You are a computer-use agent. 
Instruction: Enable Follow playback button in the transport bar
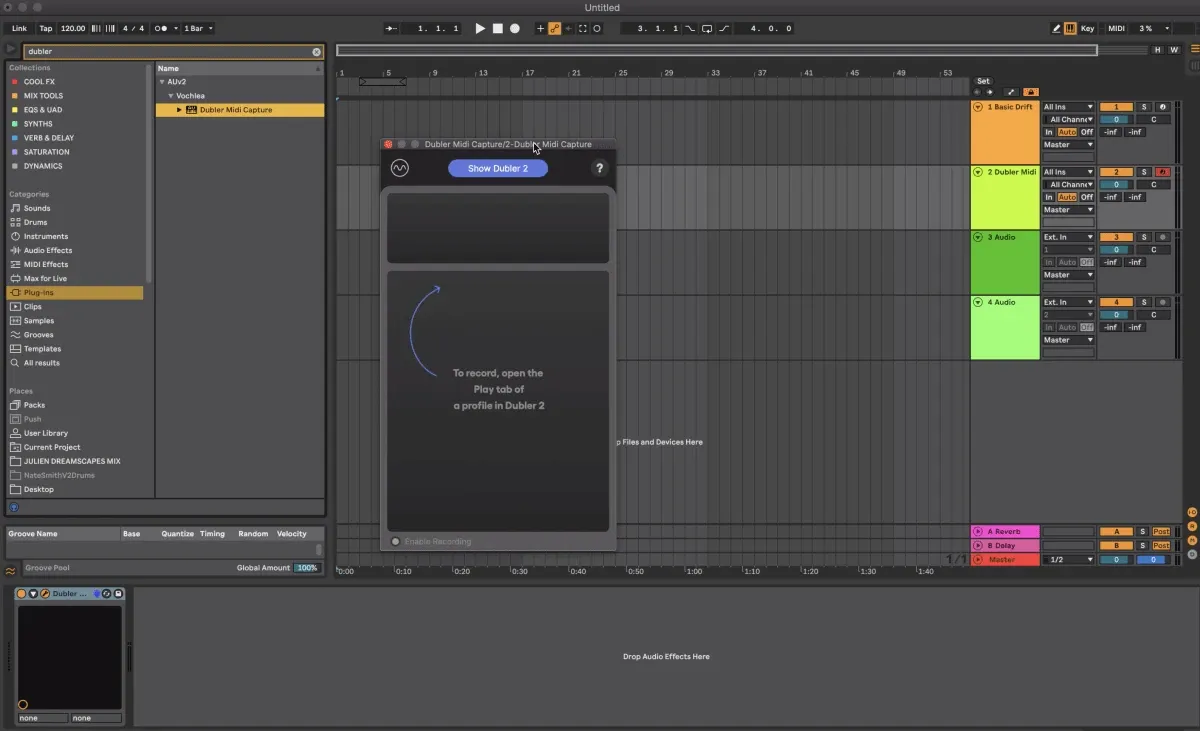[391, 29]
